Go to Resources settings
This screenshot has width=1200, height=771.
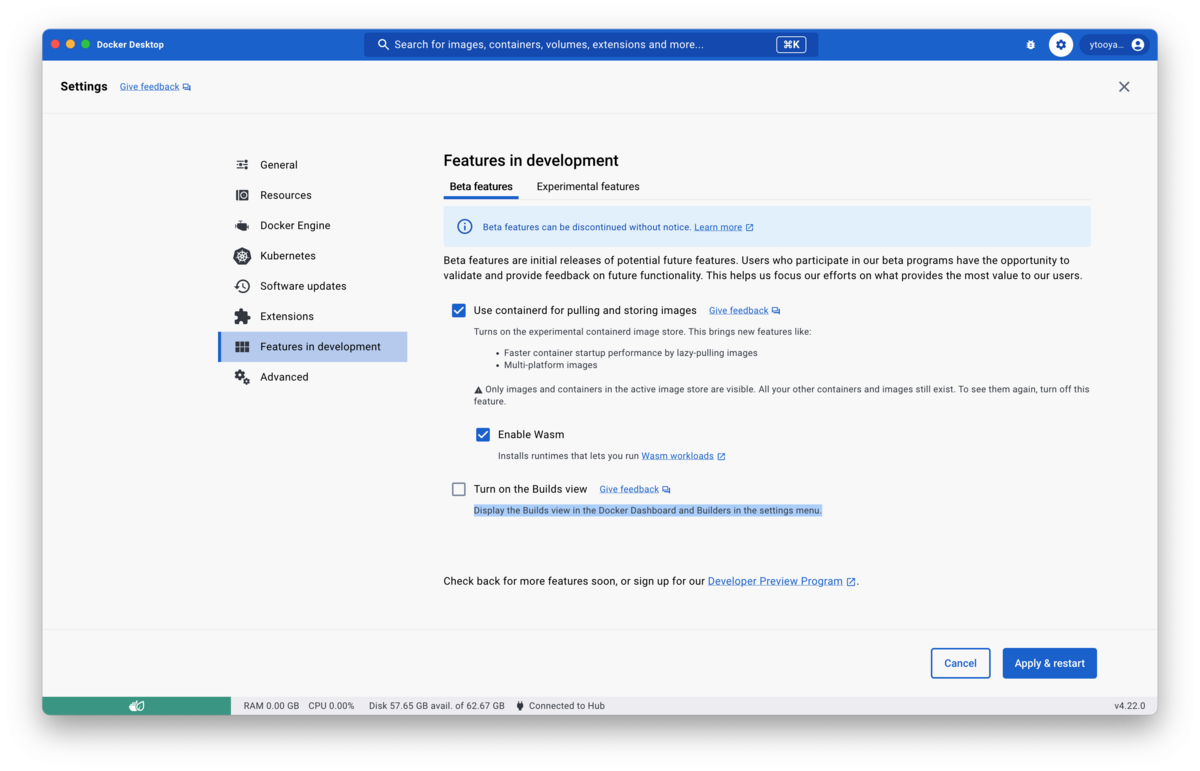[313, 195]
